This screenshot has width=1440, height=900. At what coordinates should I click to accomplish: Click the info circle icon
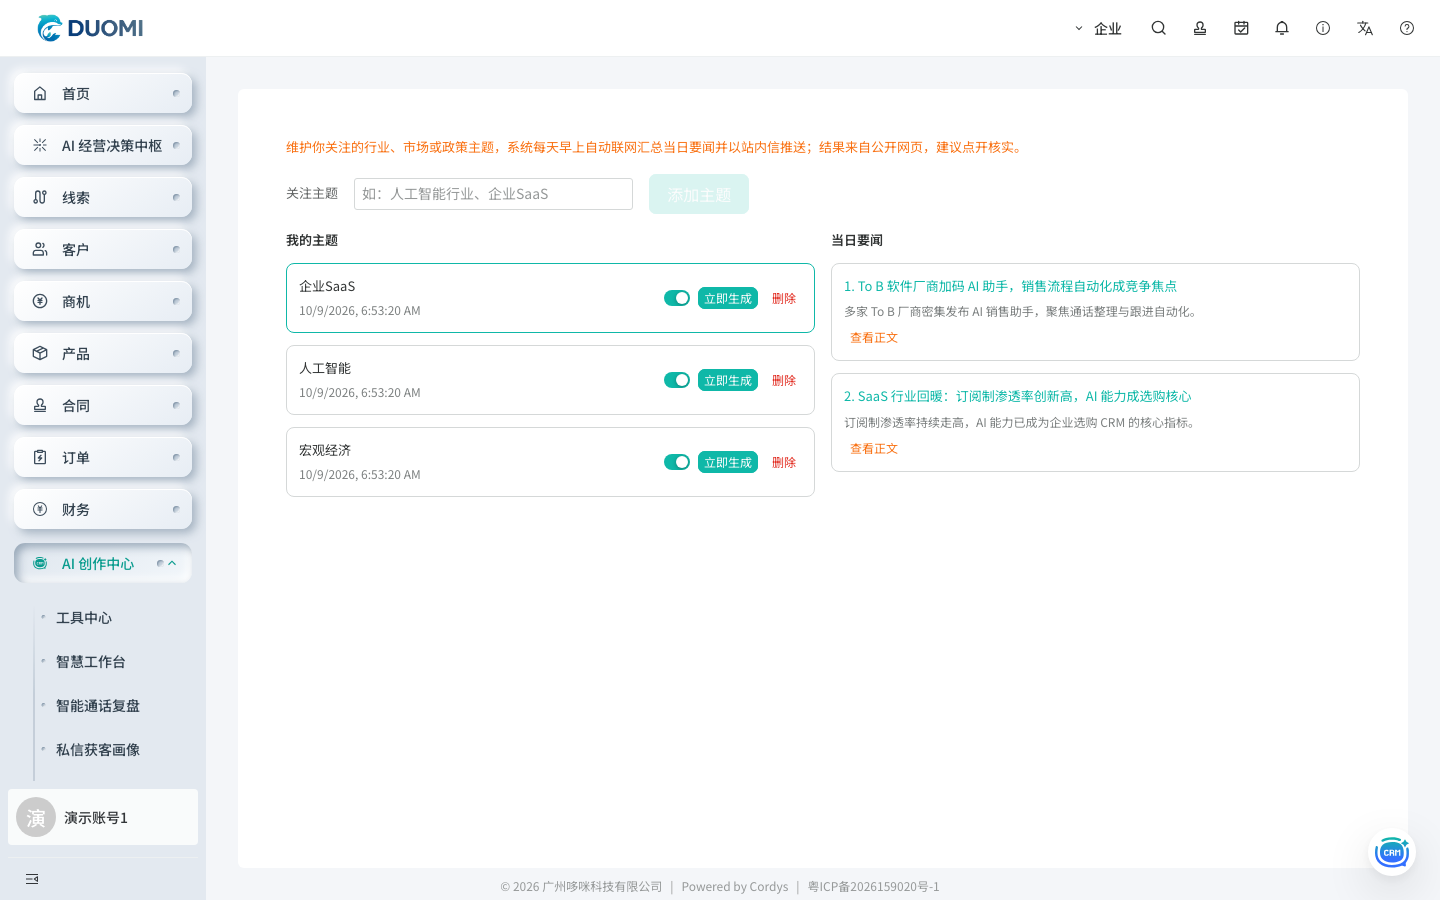point(1323,28)
